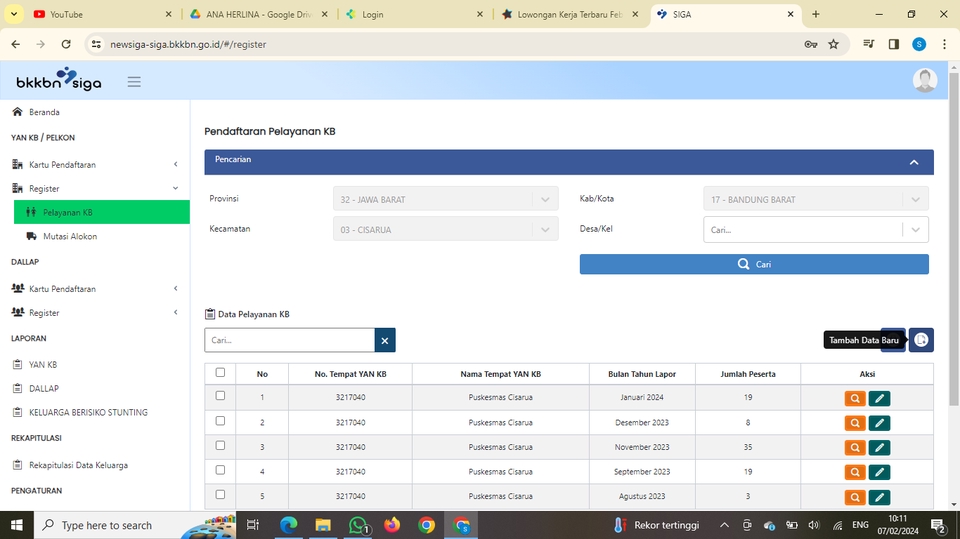
Task: Toggle the hamburger sidebar menu icon
Action: click(x=134, y=81)
